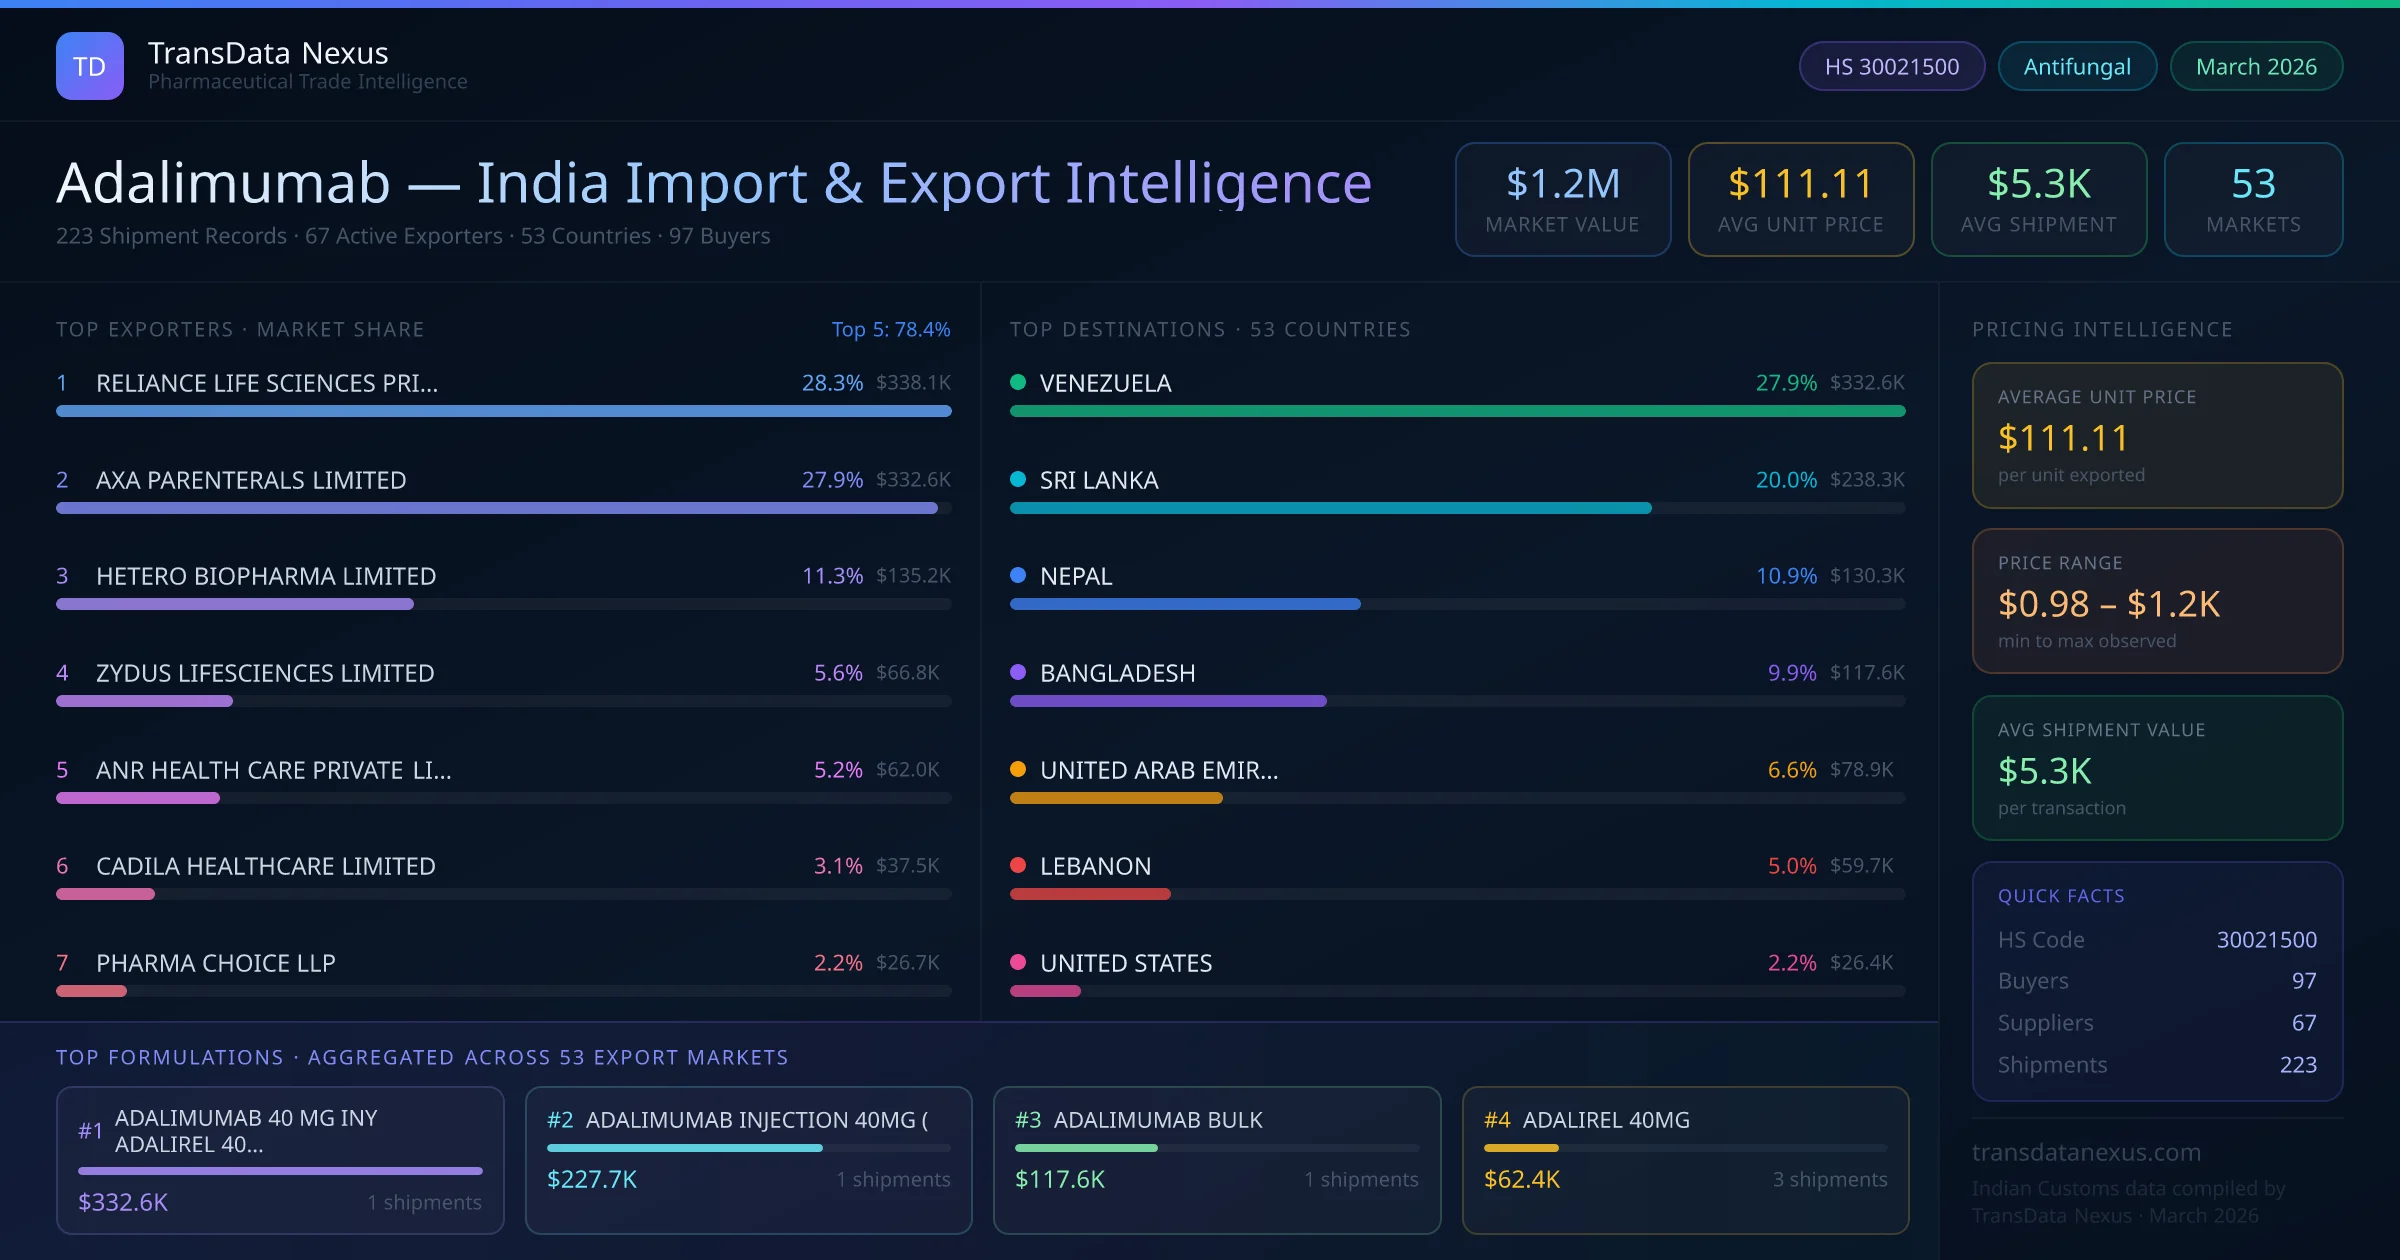This screenshot has height=1260, width=2400.
Task: Click the blue Nepal dot marker
Action: [1018, 575]
